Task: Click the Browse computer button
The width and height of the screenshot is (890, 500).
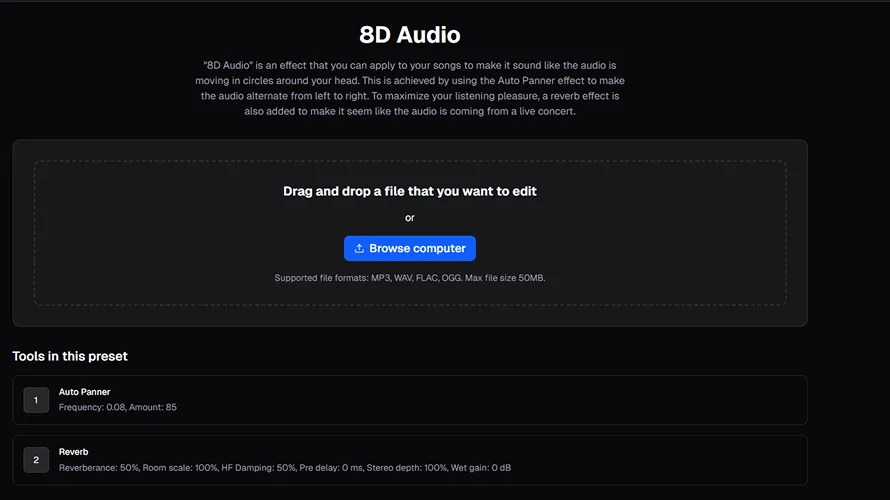Action: point(410,248)
